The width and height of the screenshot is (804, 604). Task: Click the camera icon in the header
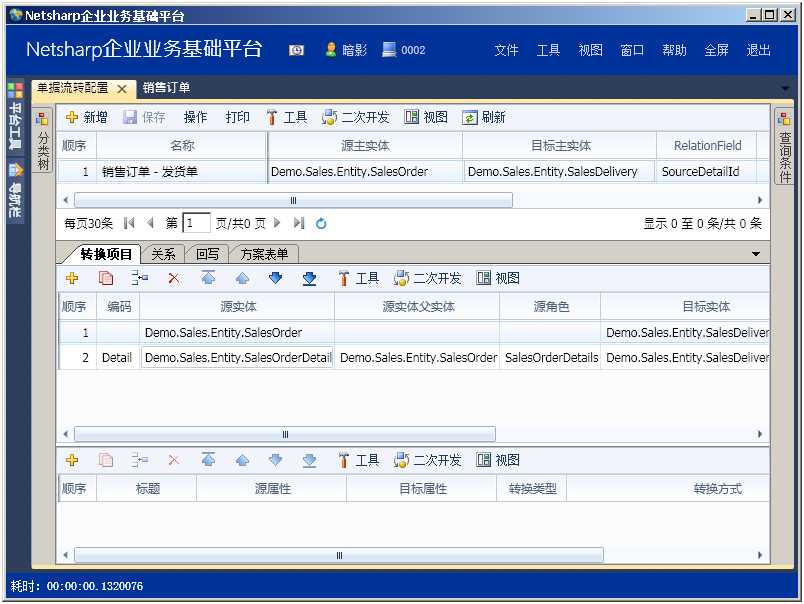pos(296,50)
